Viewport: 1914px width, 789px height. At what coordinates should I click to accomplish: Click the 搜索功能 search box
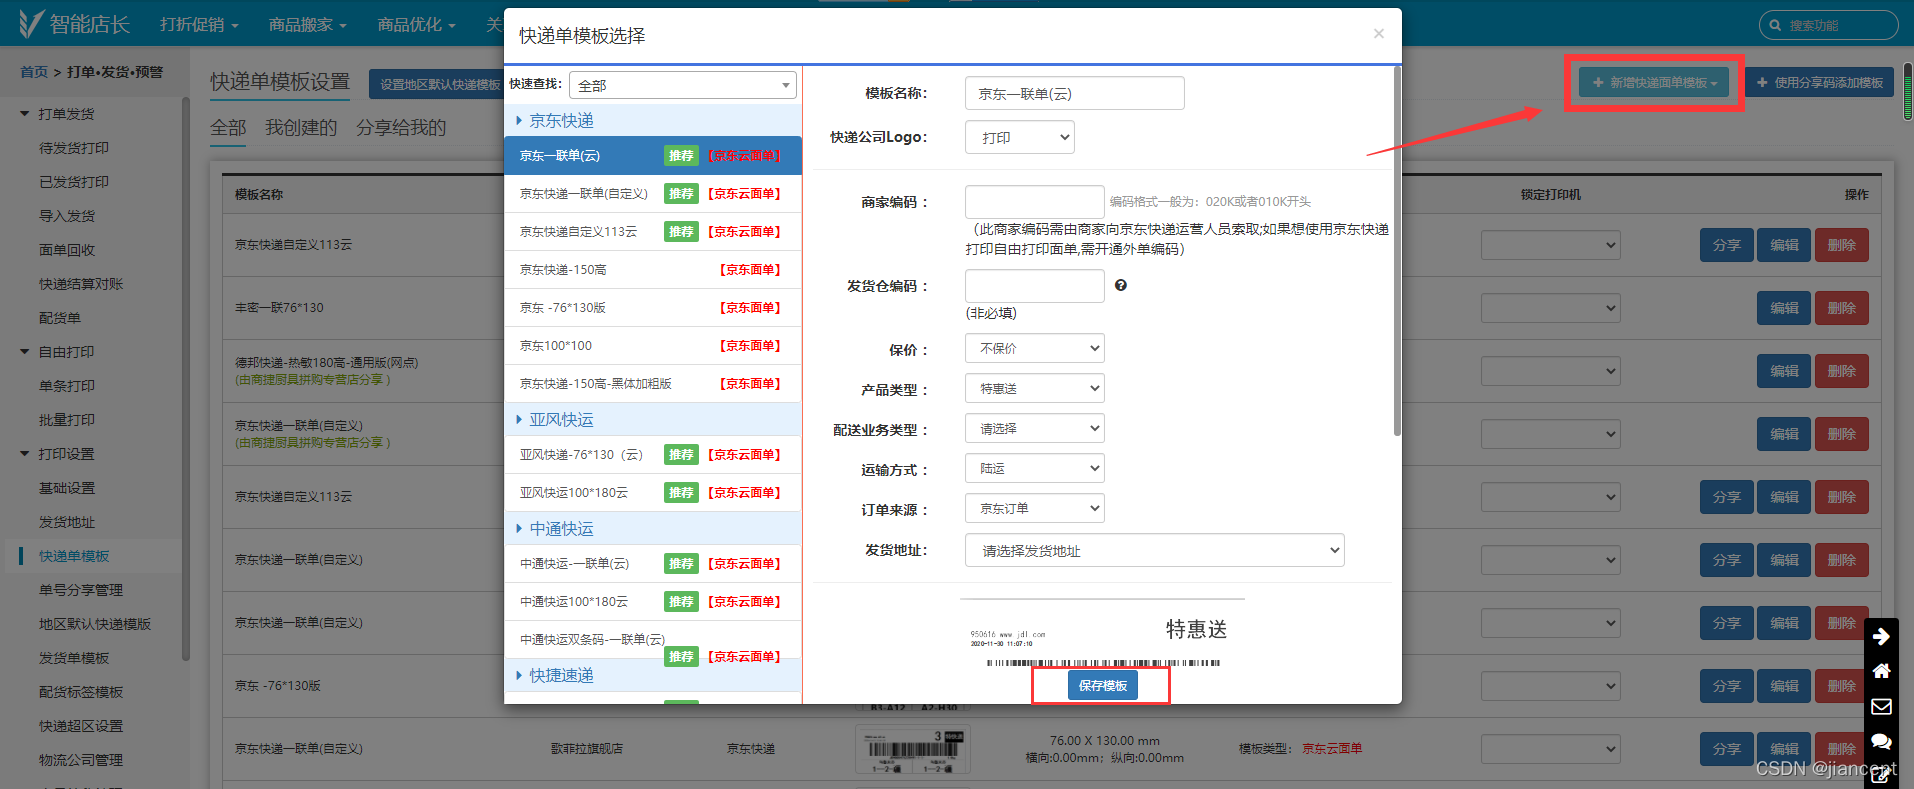pos(1829,25)
